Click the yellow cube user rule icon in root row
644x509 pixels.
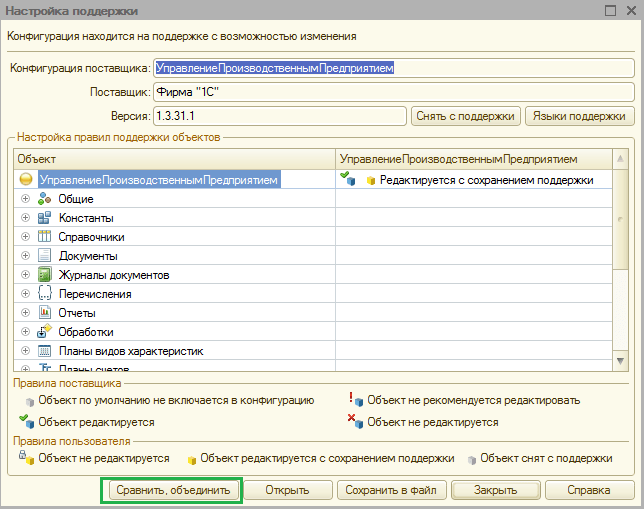tap(370, 180)
